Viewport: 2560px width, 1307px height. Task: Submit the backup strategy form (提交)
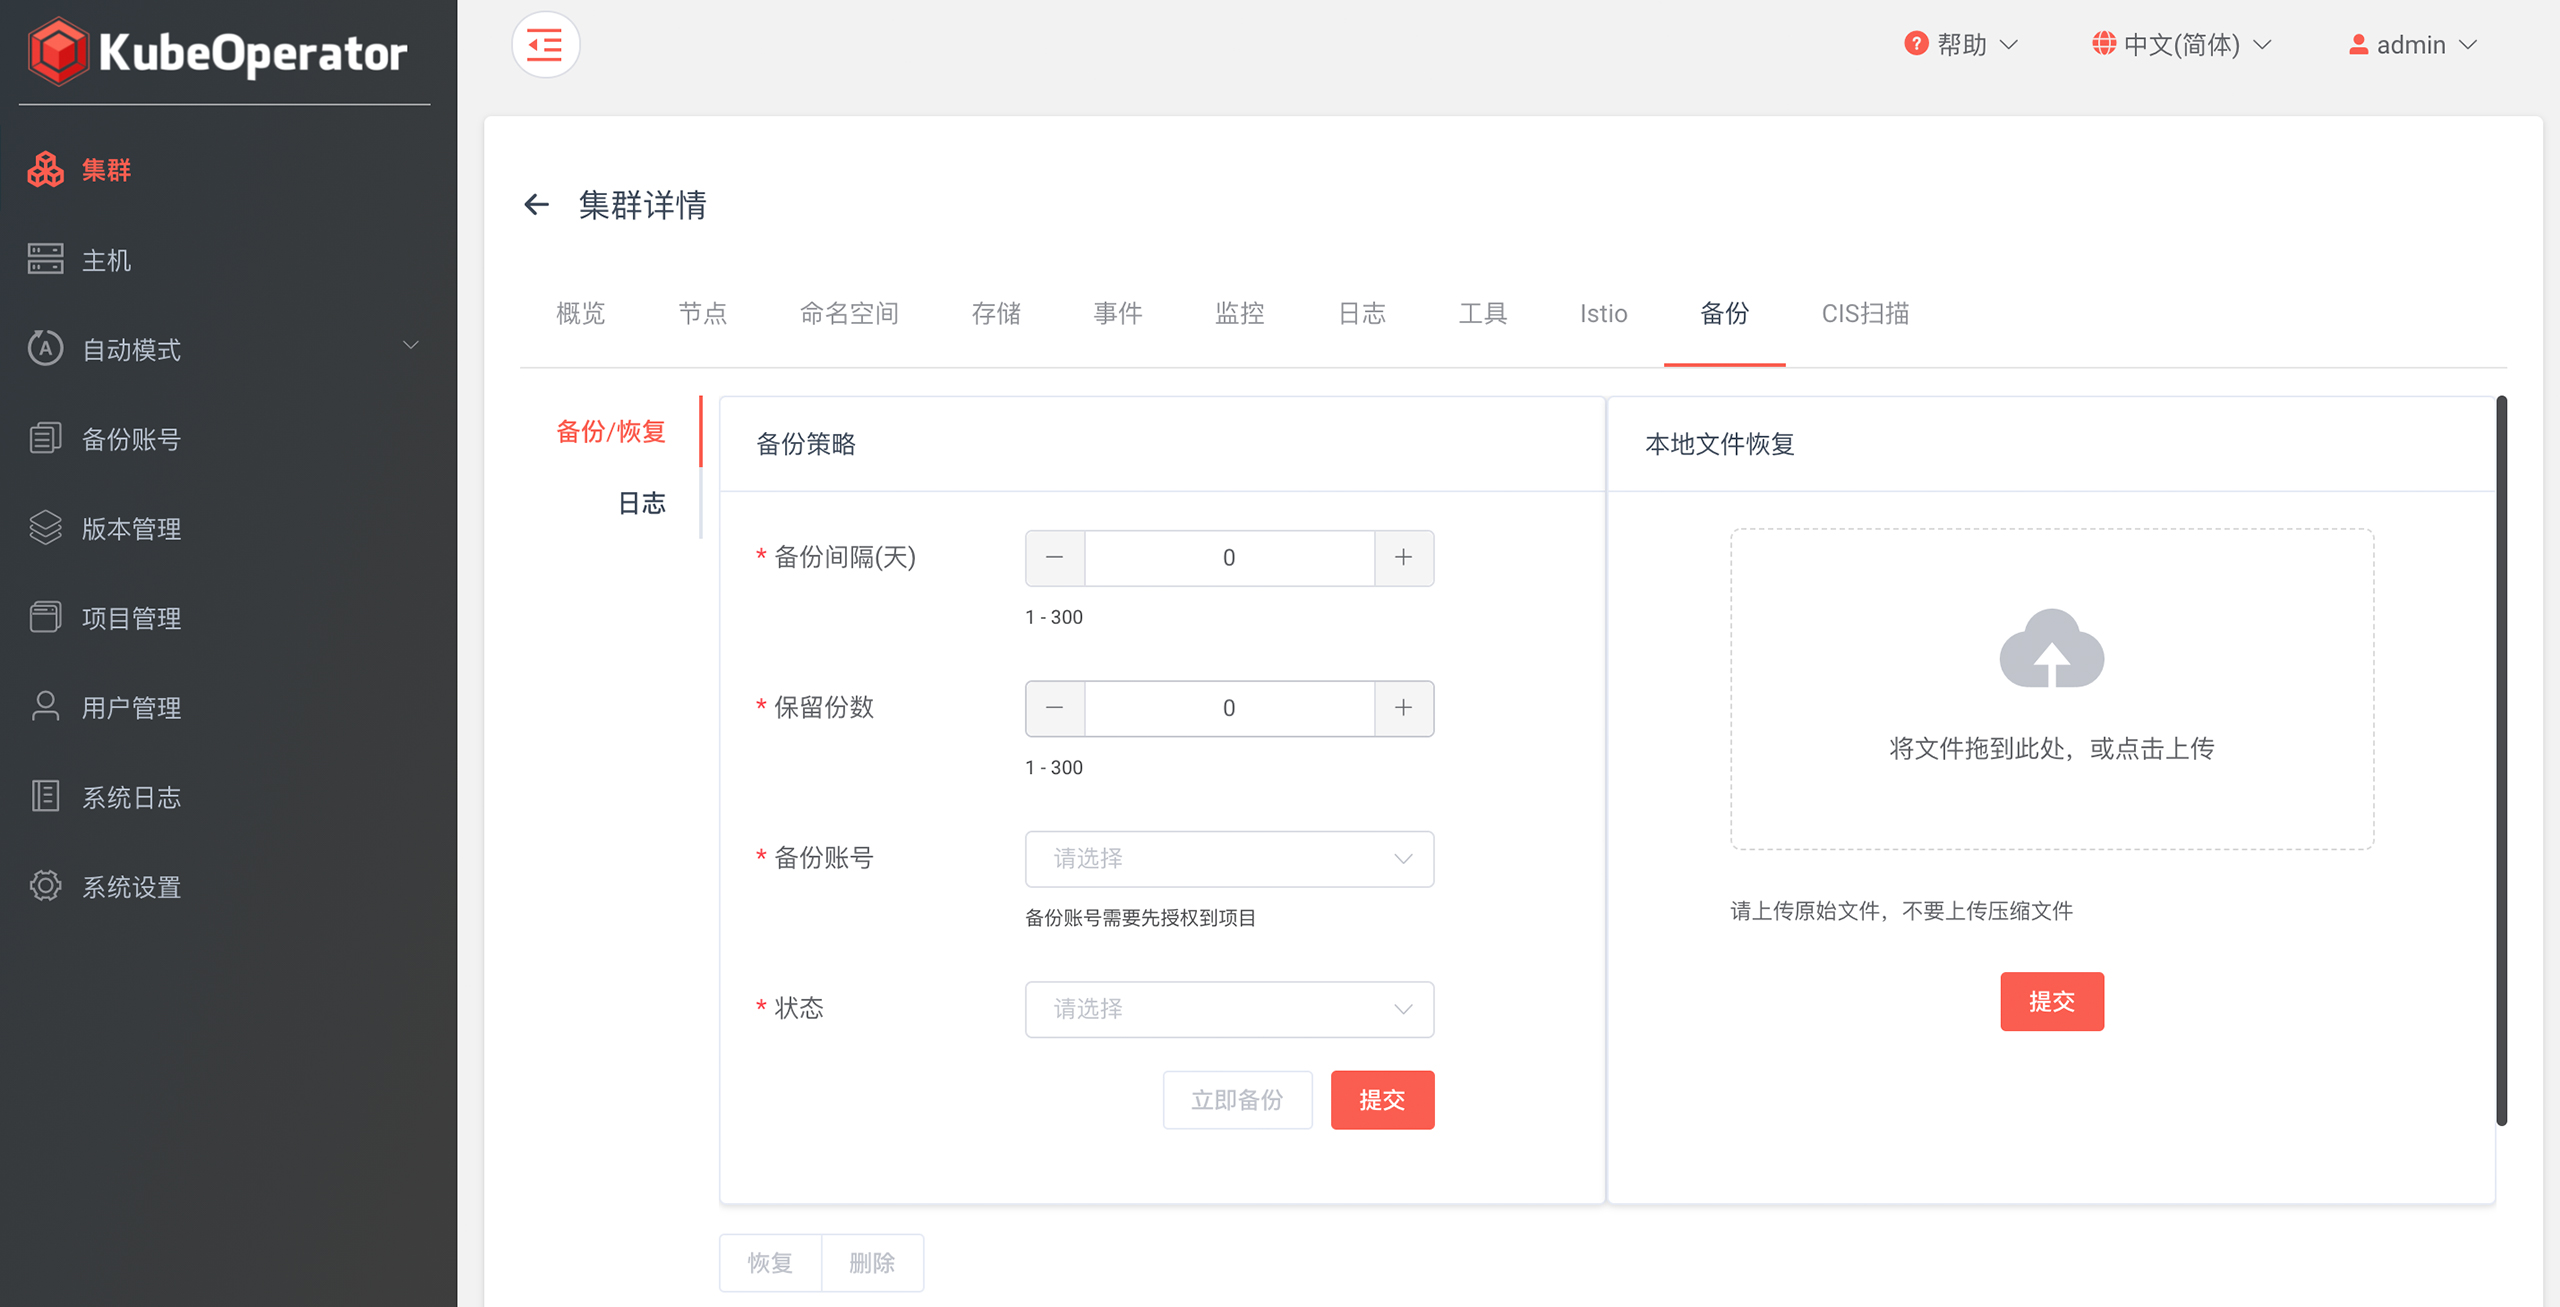click(1382, 1100)
